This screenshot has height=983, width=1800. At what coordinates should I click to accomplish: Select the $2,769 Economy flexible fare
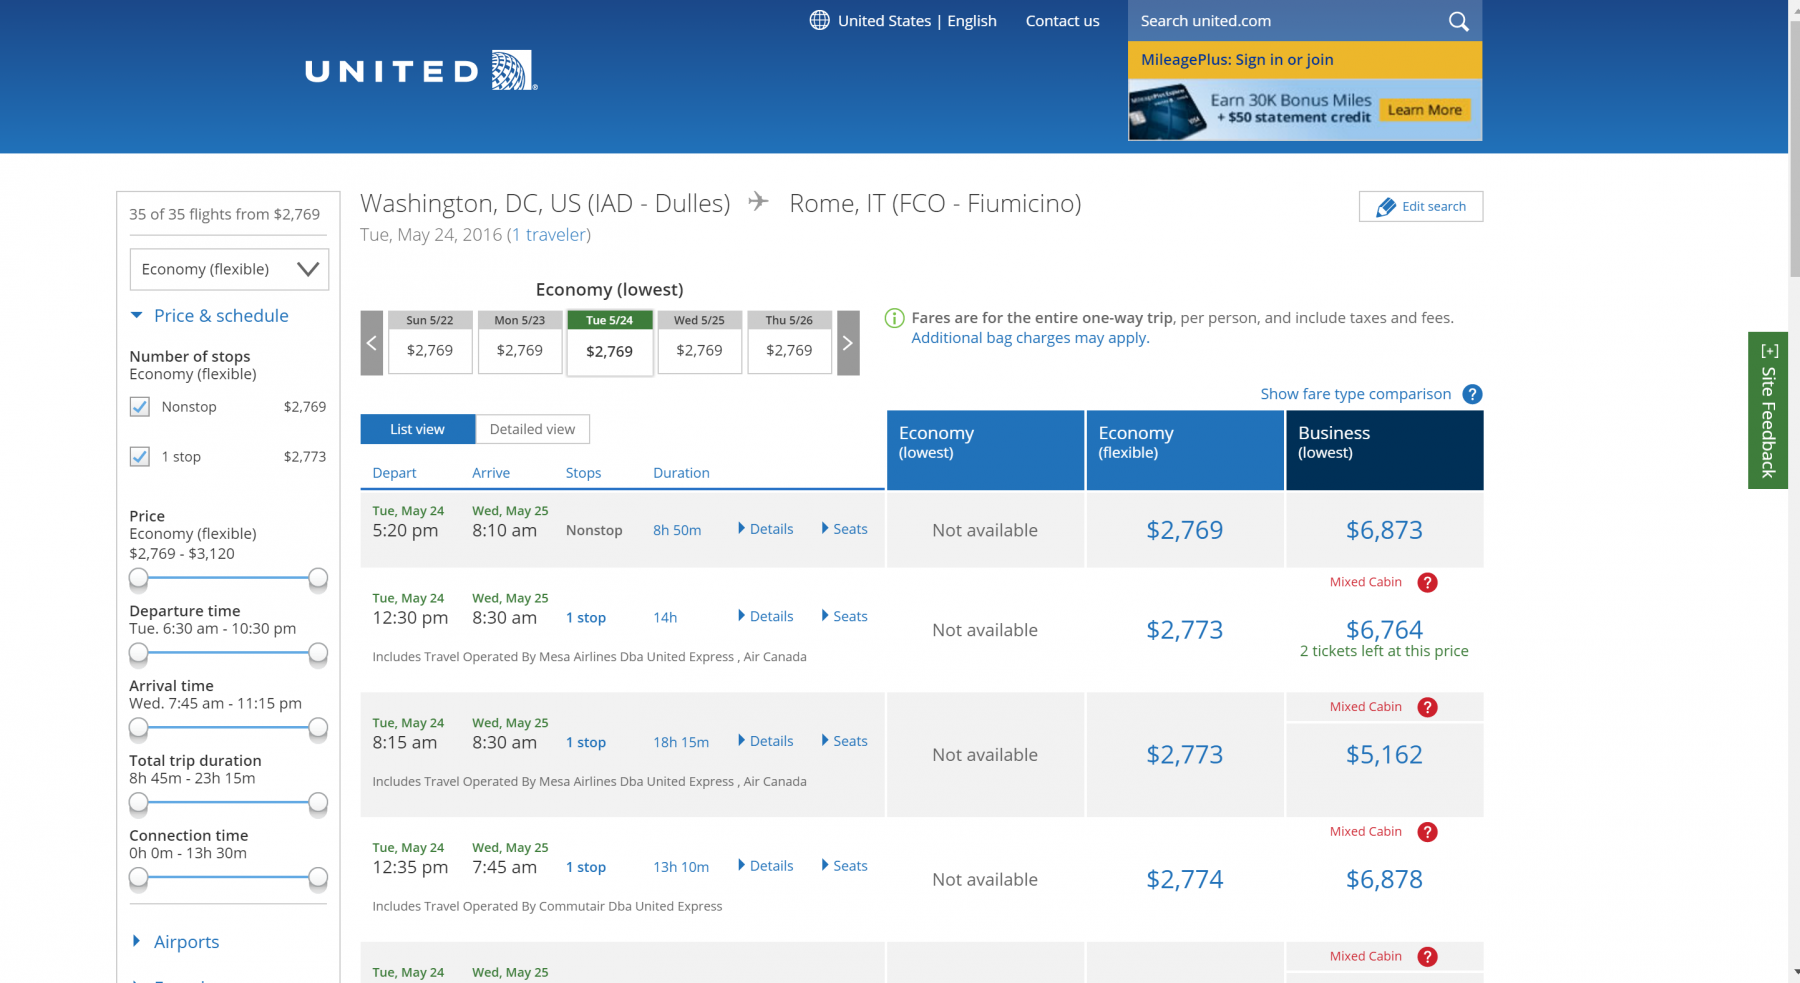coord(1185,530)
